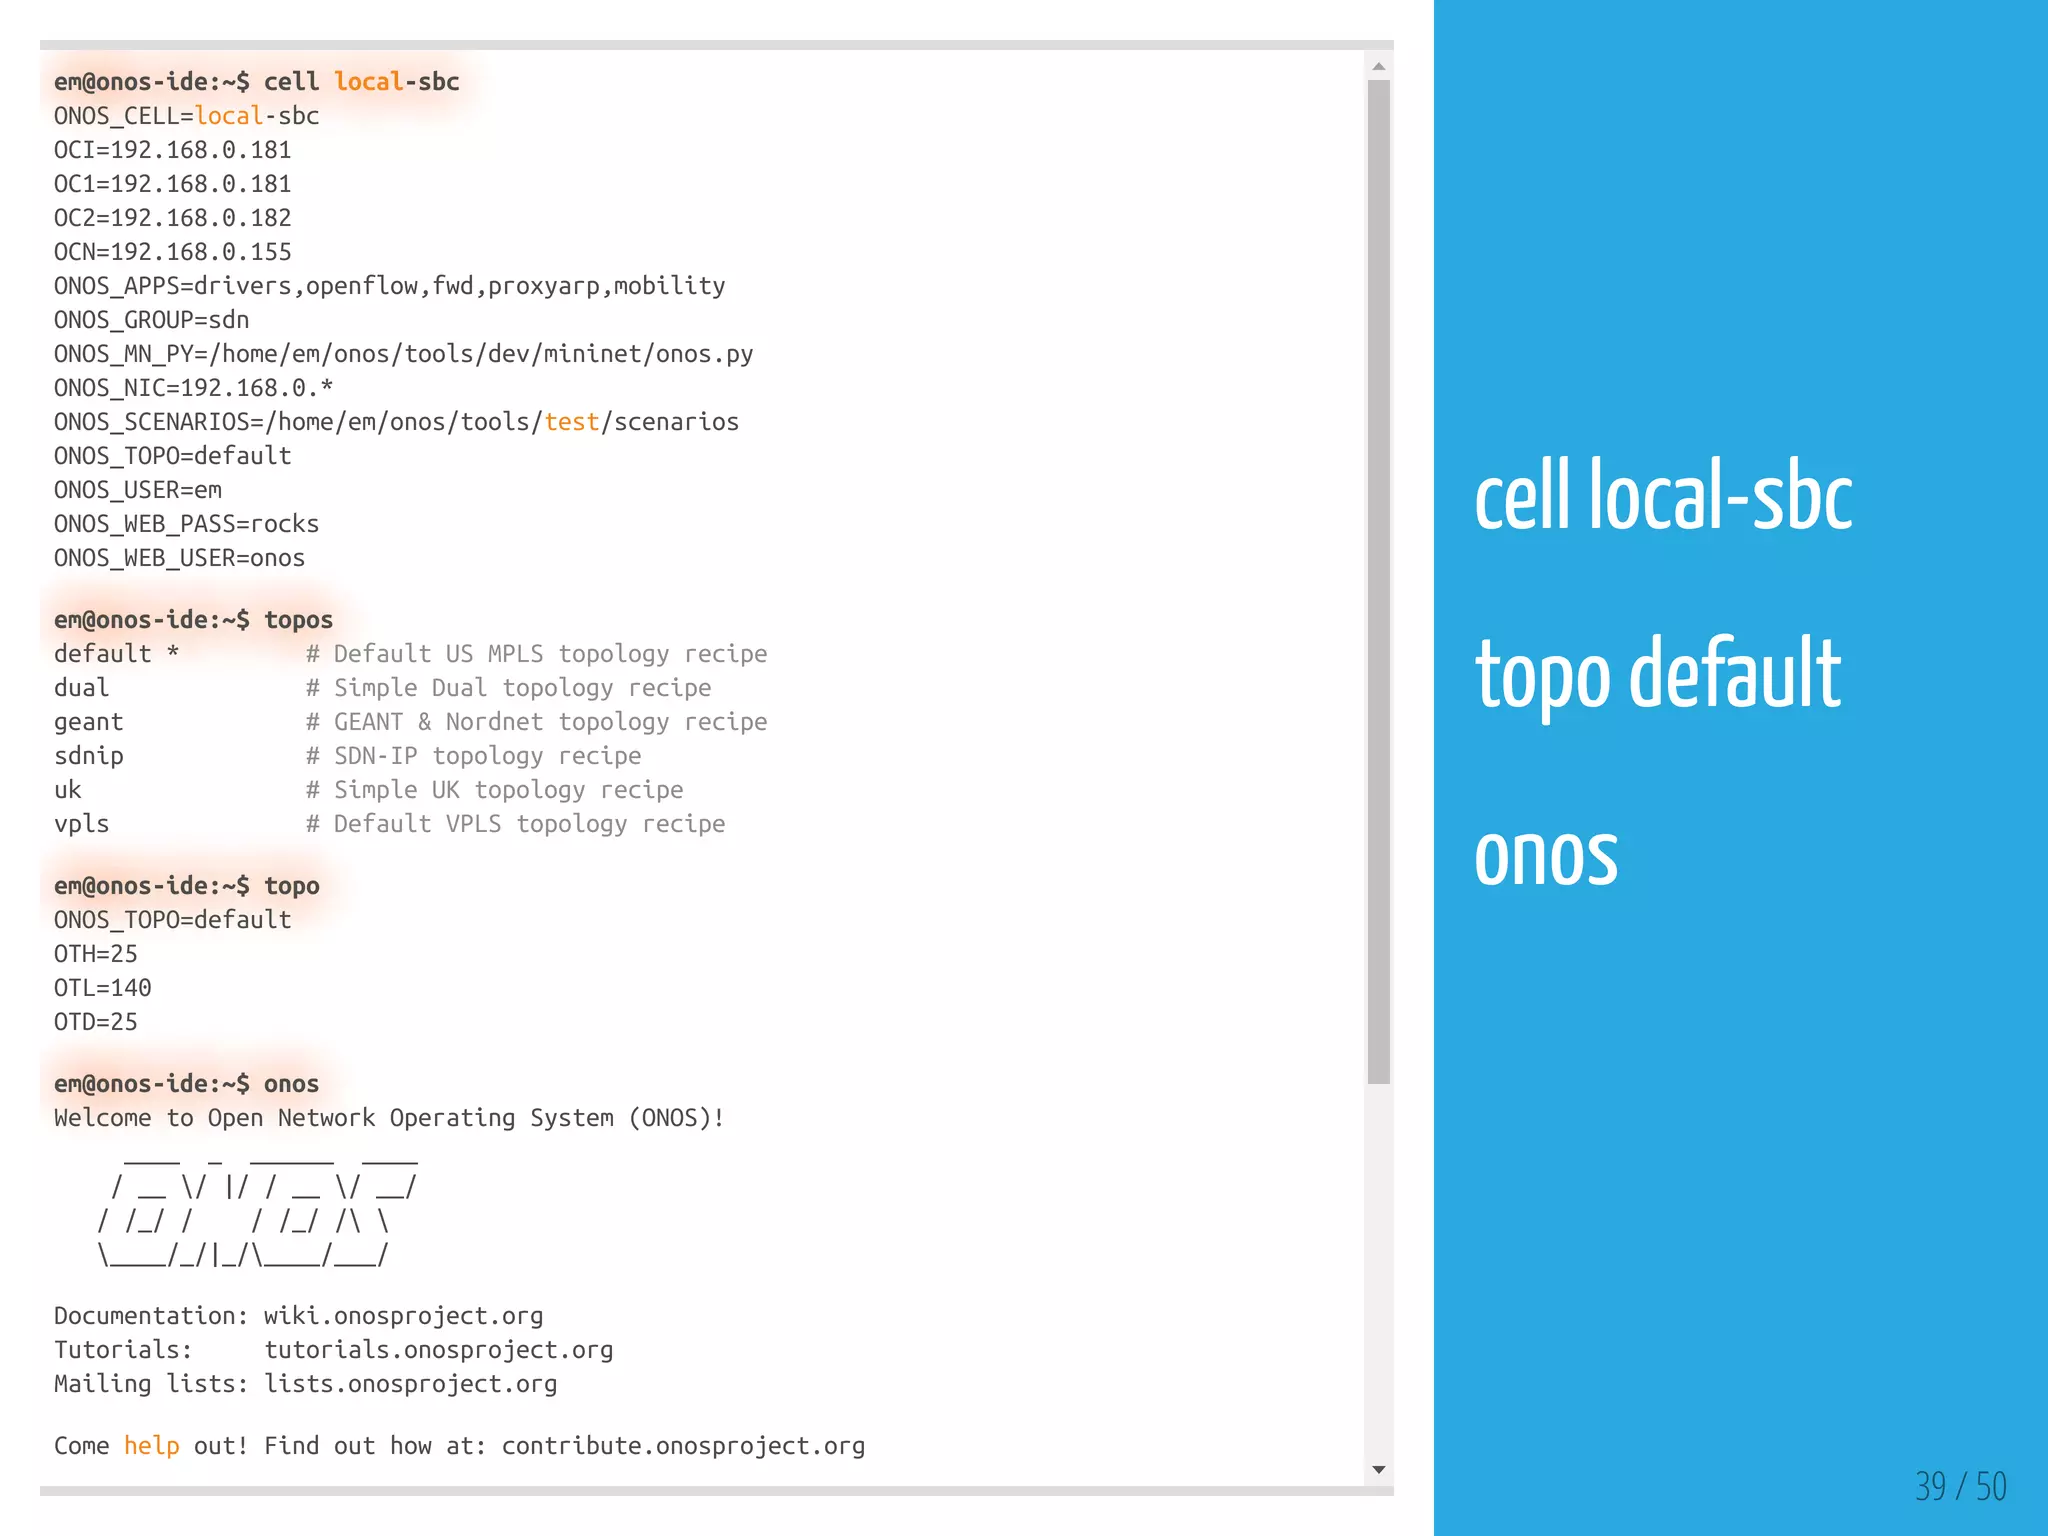This screenshot has width=2048, height=1536.
Task: Click the 'geant' topology row
Action: pos(411,722)
